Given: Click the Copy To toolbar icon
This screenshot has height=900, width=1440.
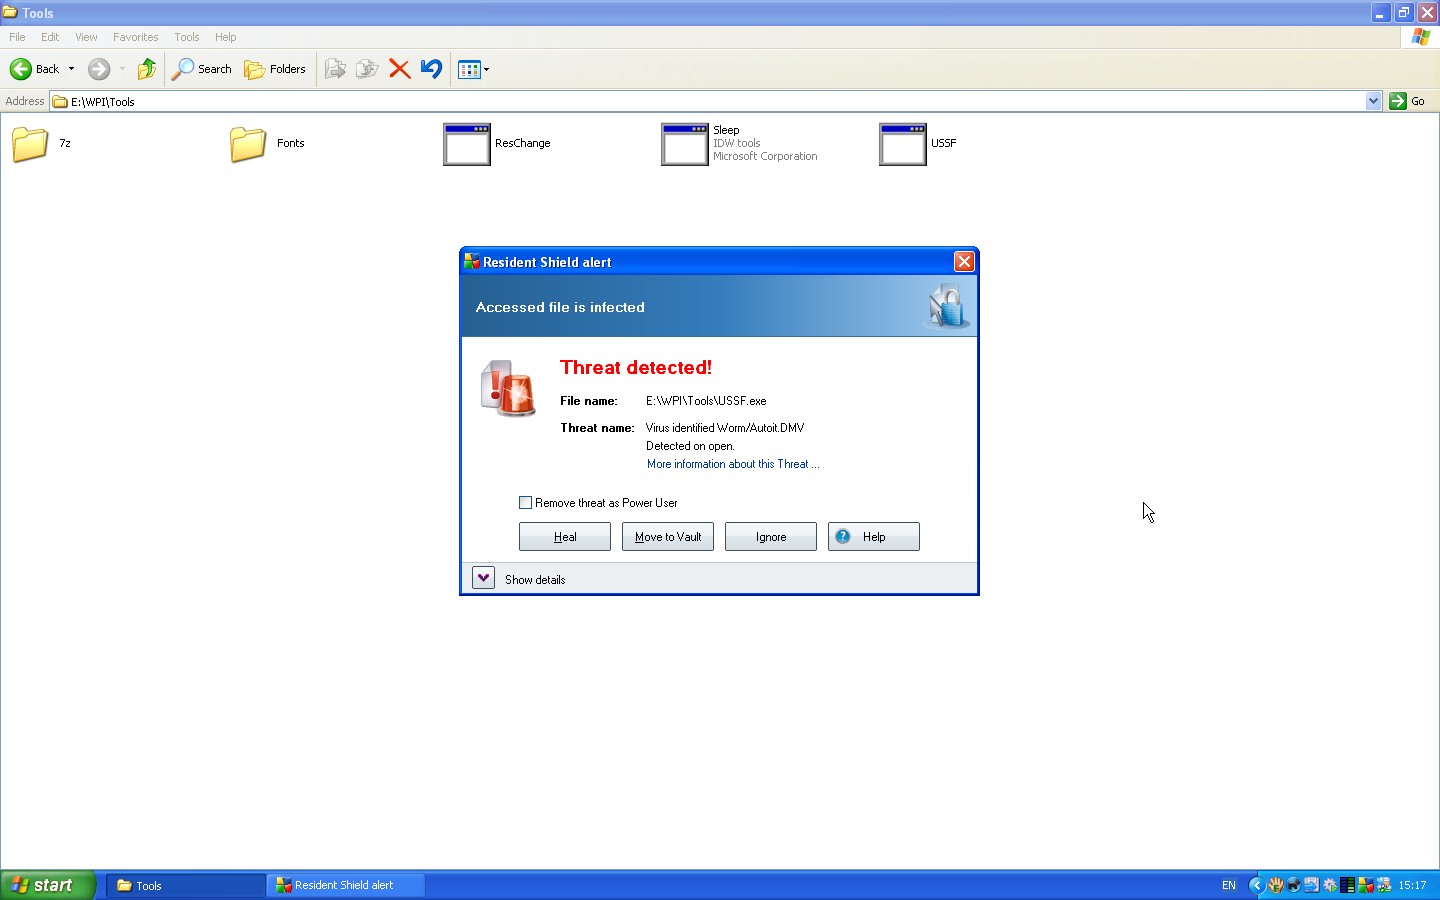Looking at the screenshot, I should coord(367,69).
